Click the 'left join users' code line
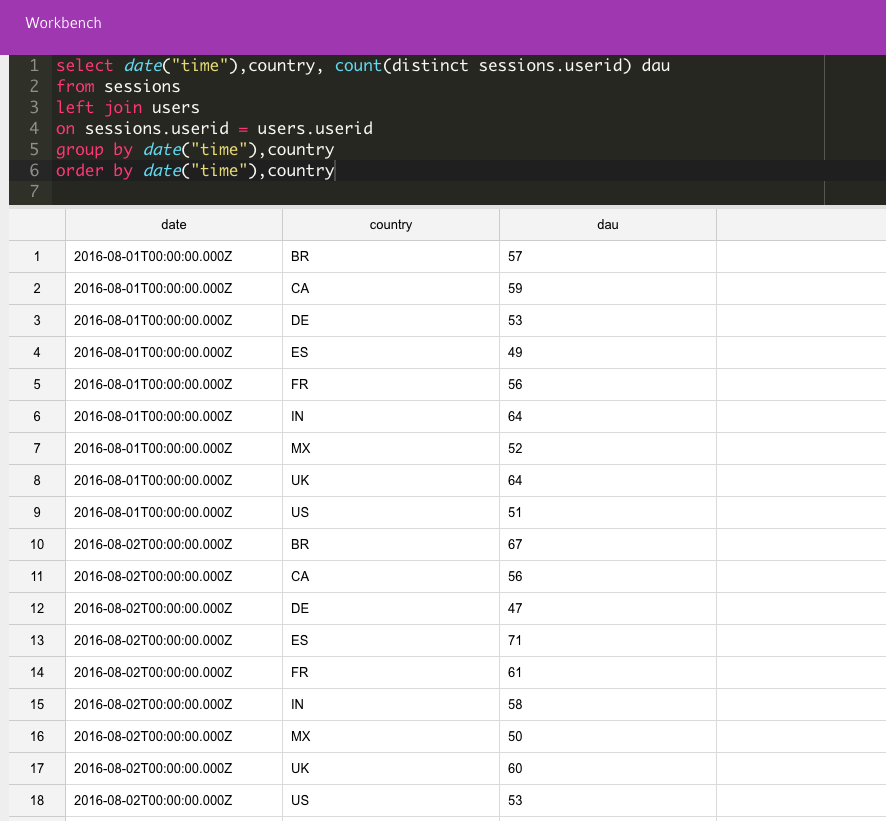The width and height of the screenshot is (886, 821). [128, 108]
